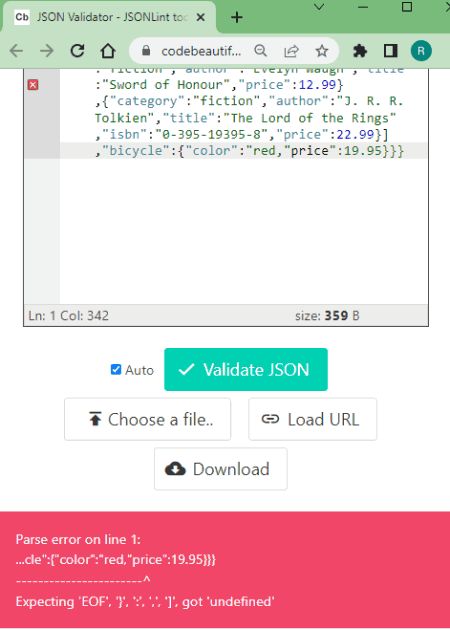The height and width of the screenshot is (630, 450).
Task: Open the zoom magnifier in address bar
Action: [261, 51]
